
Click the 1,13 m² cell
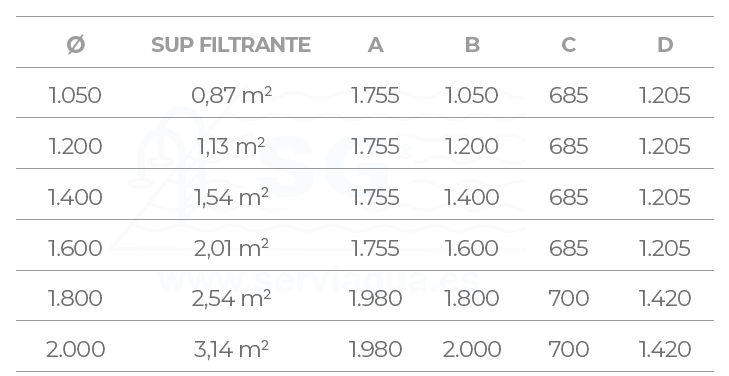pyautogui.click(x=231, y=146)
